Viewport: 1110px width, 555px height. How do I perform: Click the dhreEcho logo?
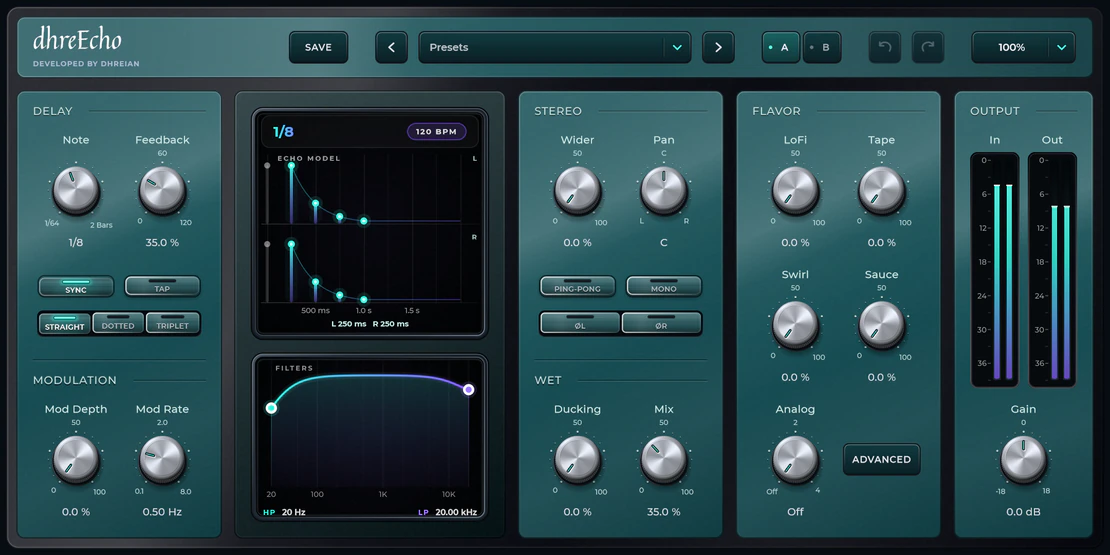click(77, 40)
